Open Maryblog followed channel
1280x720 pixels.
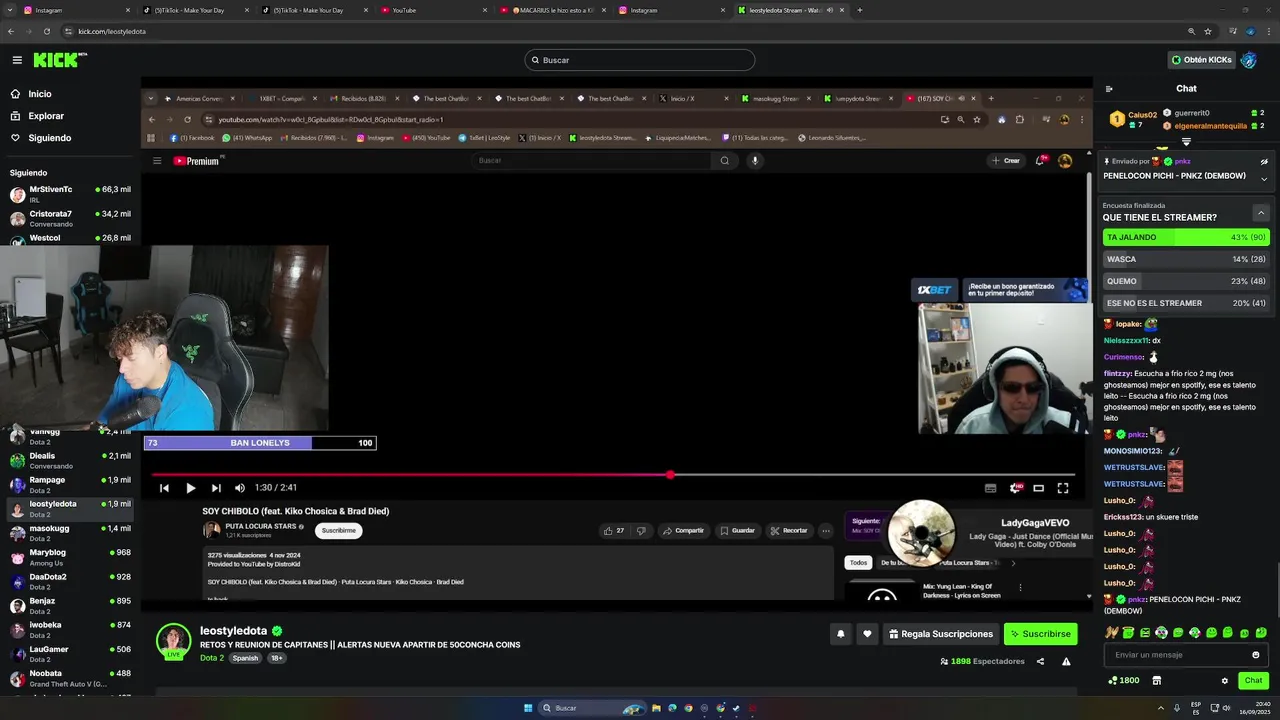(70, 557)
